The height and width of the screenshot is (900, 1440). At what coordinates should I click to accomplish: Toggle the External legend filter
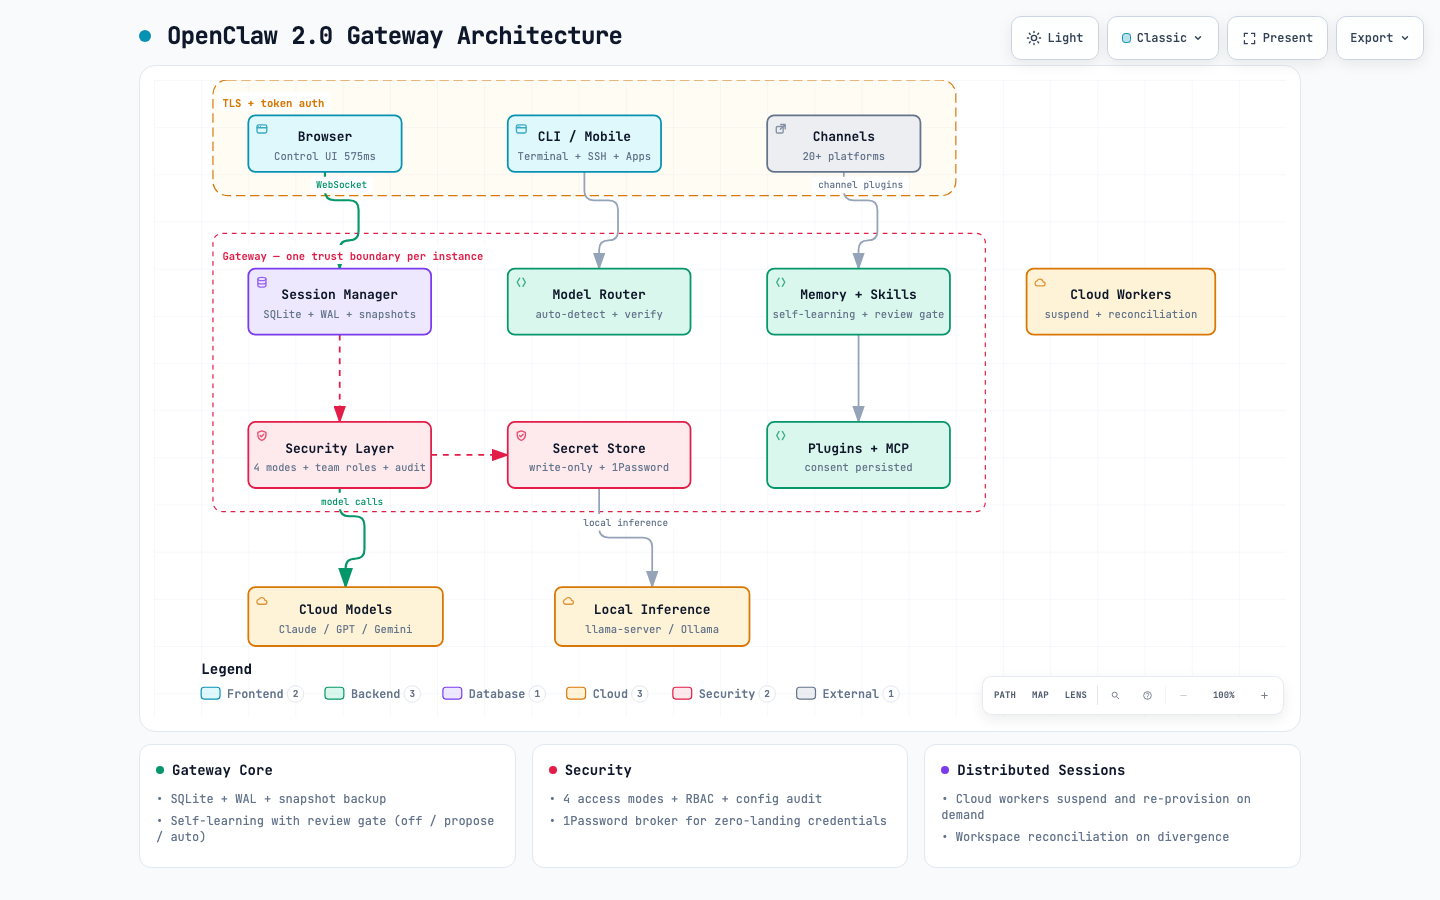[x=848, y=694]
